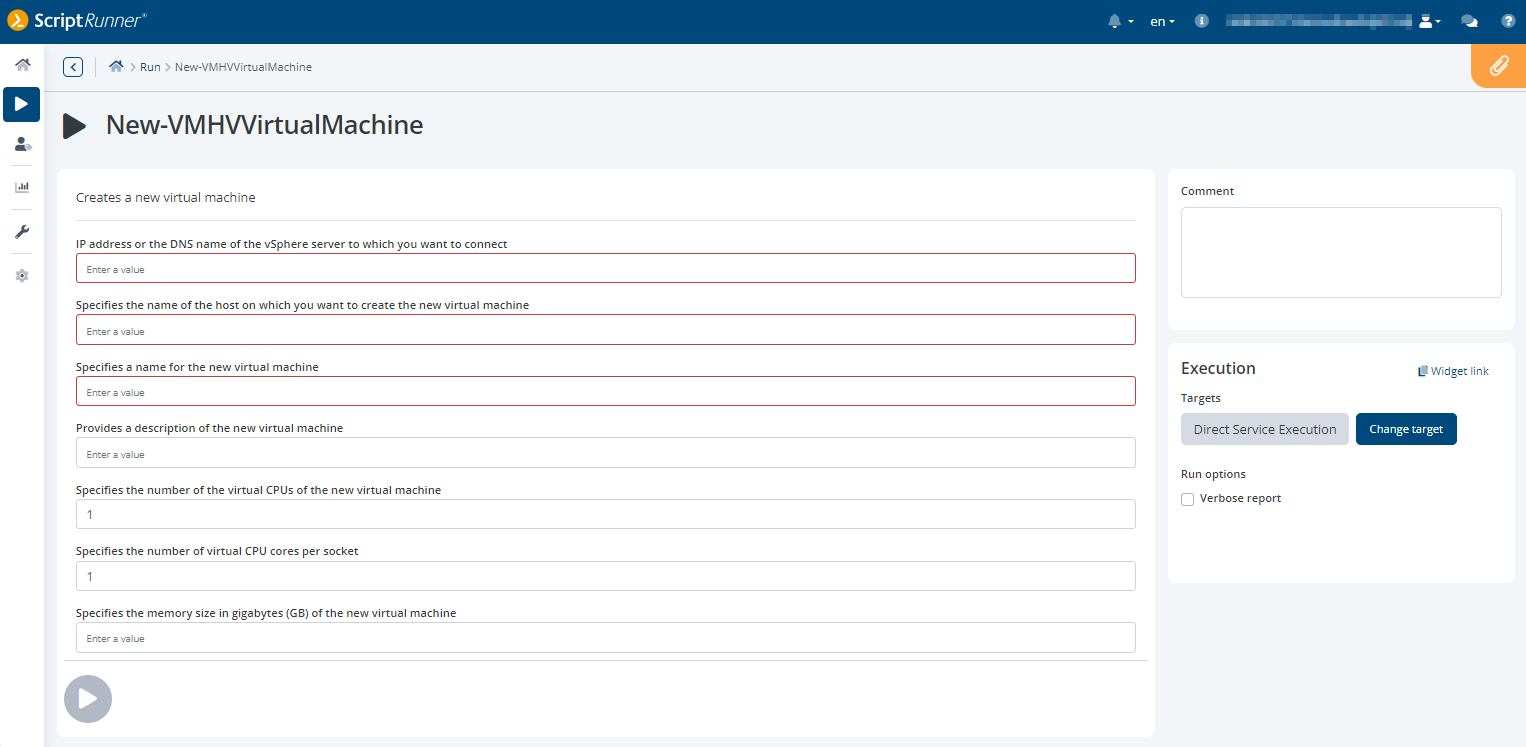Open the settings gear sidebar icon

point(22,276)
